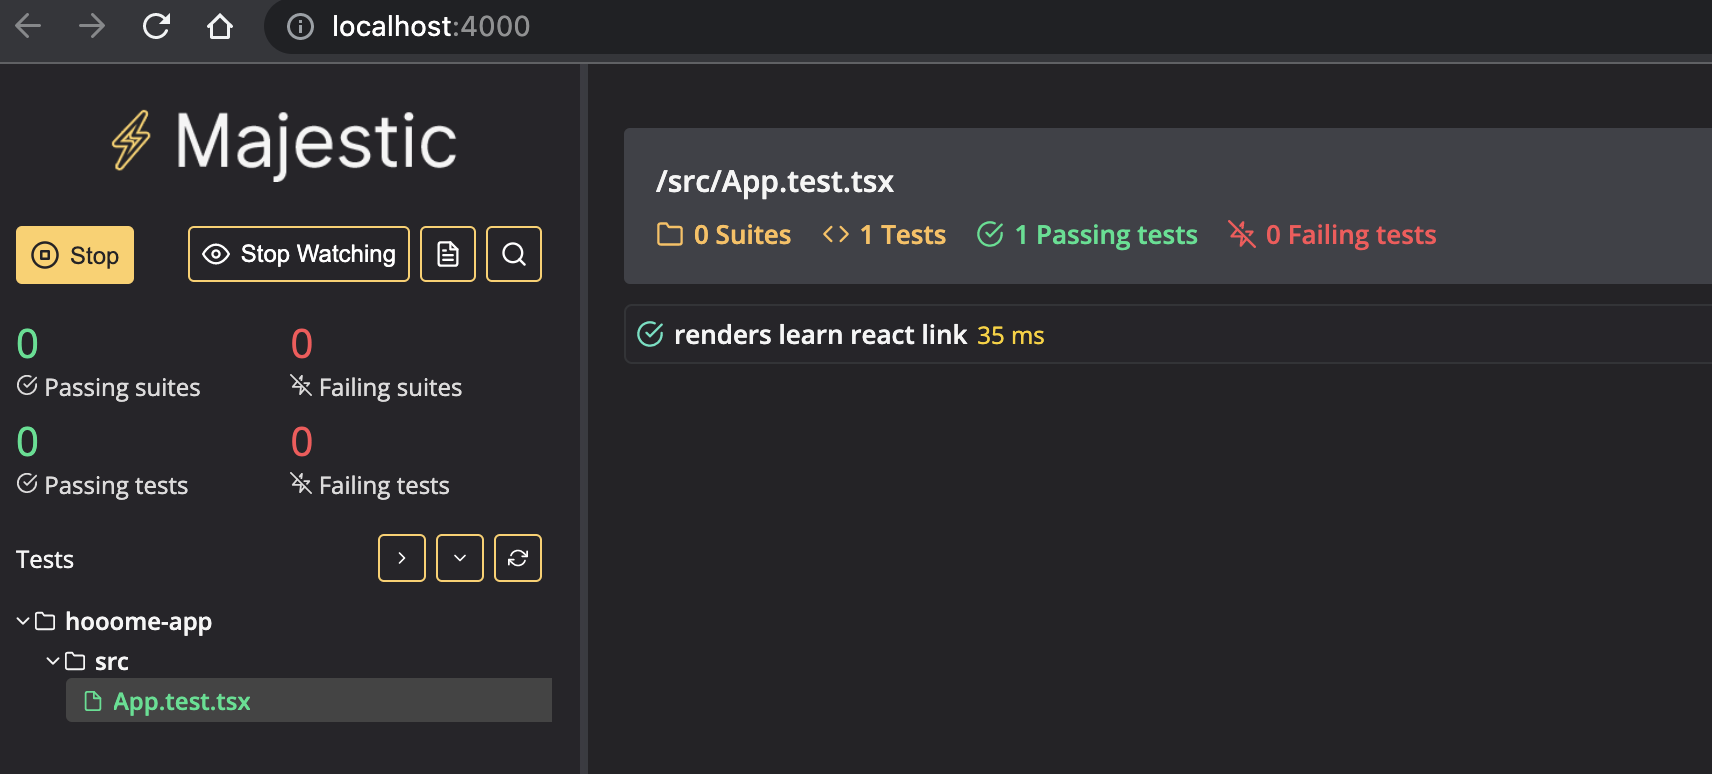The image size is (1712, 774).
Task: Click the 'renders learn react link' test row
Action: (x=820, y=334)
